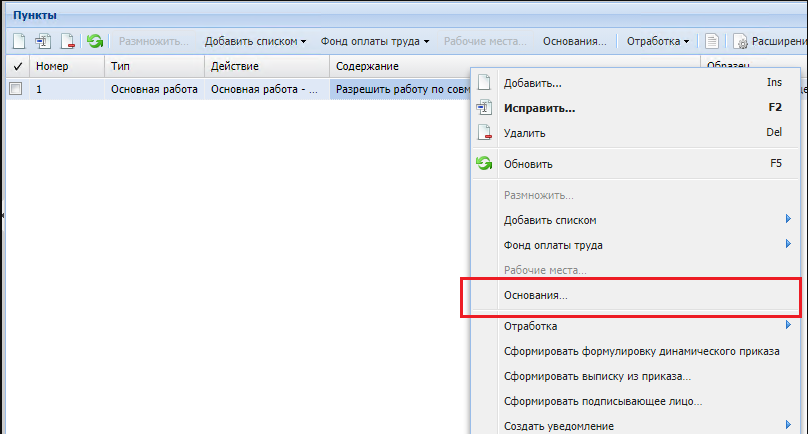Click the Основания... toolbar button

click(575, 41)
